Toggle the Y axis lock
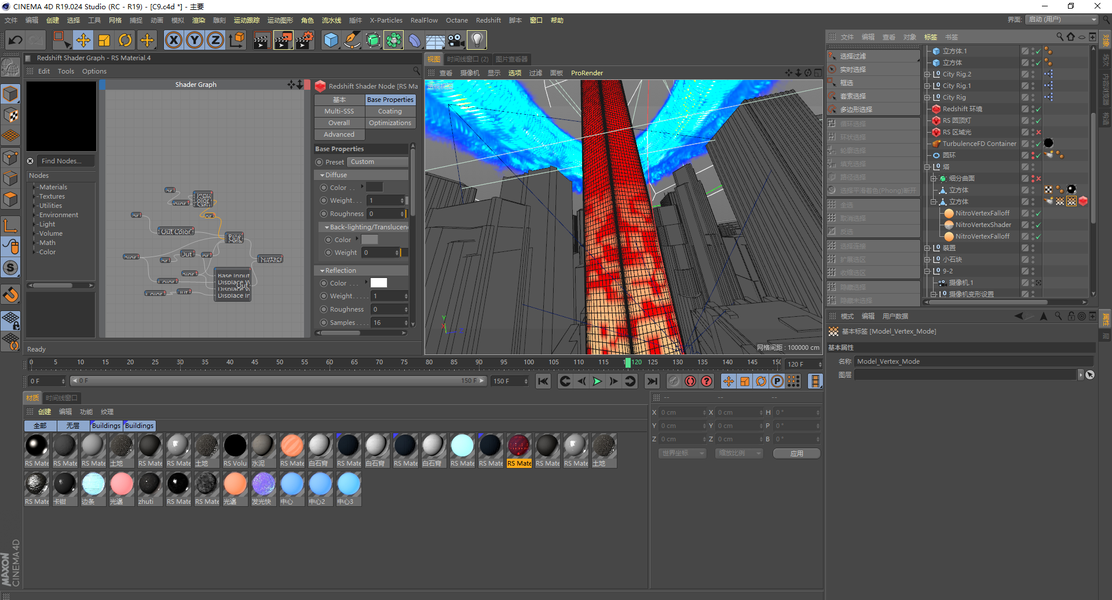The image size is (1112, 600). tap(194, 40)
